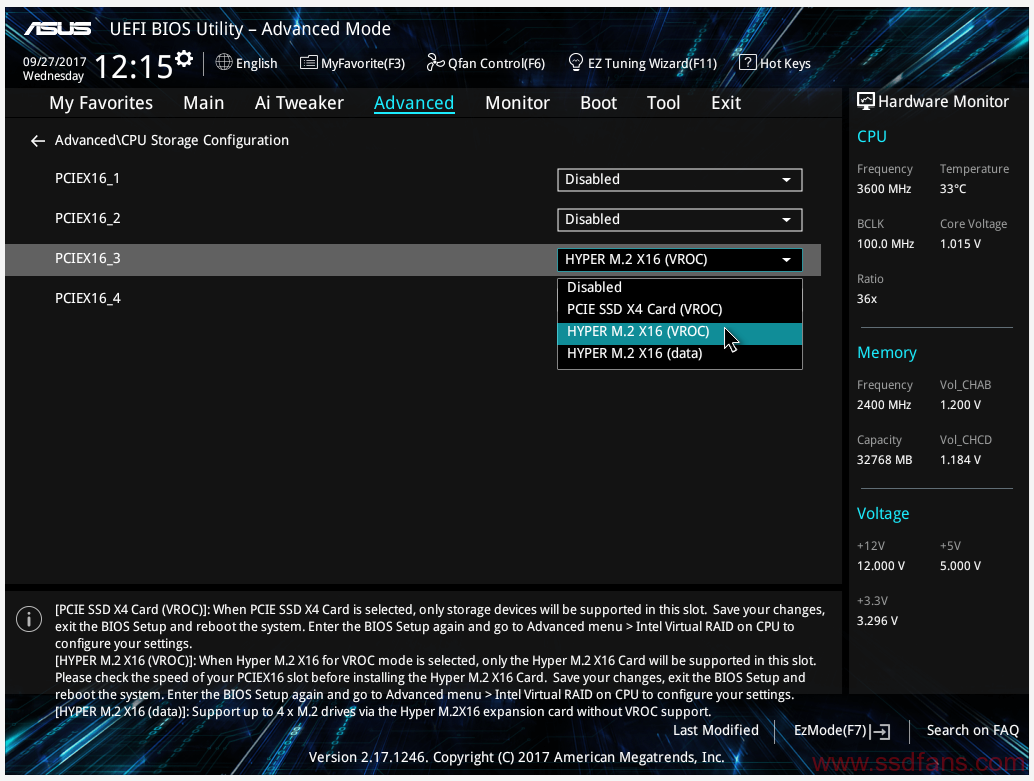The width and height of the screenshot is (1034, 781).
Task: Click the ASUS logo
Action: point(58,28)
